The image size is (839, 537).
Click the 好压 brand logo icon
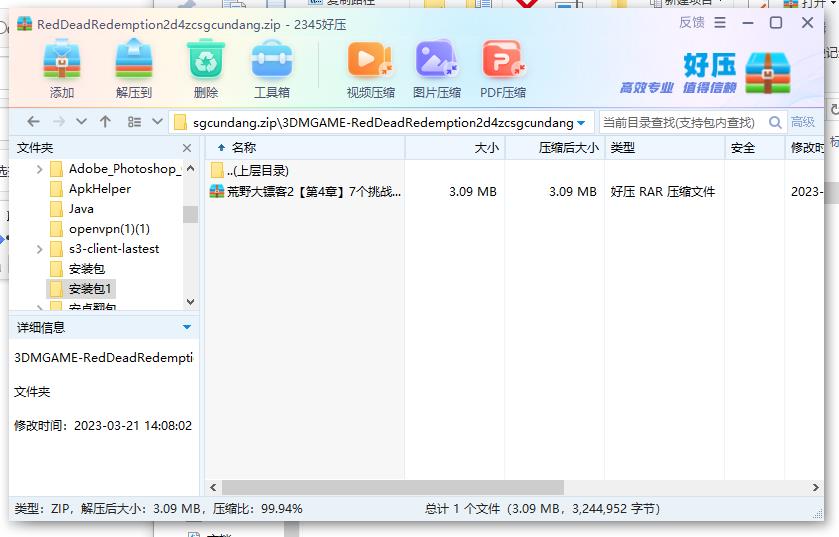pos(767,72)
